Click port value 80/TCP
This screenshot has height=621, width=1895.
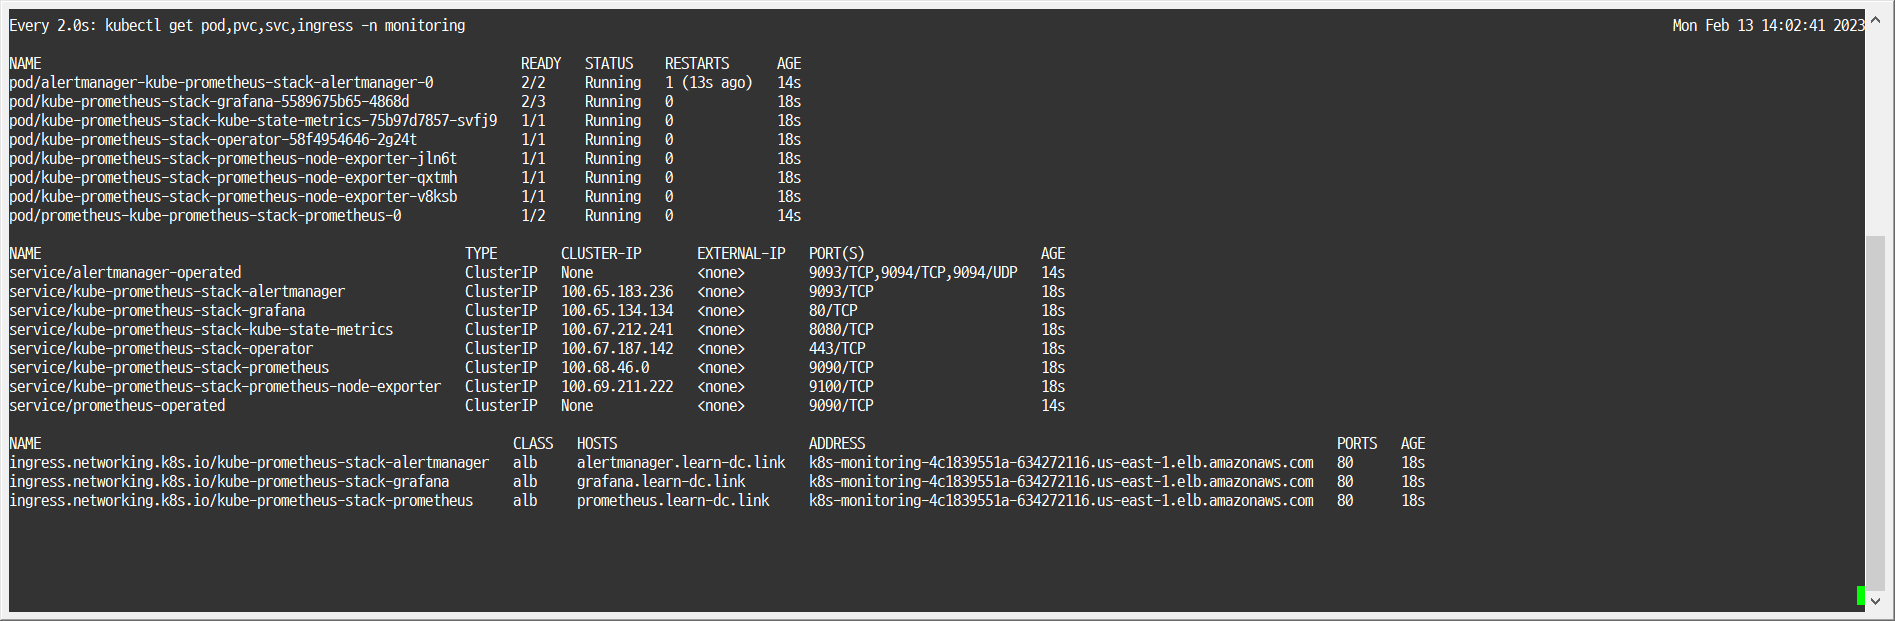(833, 311)
